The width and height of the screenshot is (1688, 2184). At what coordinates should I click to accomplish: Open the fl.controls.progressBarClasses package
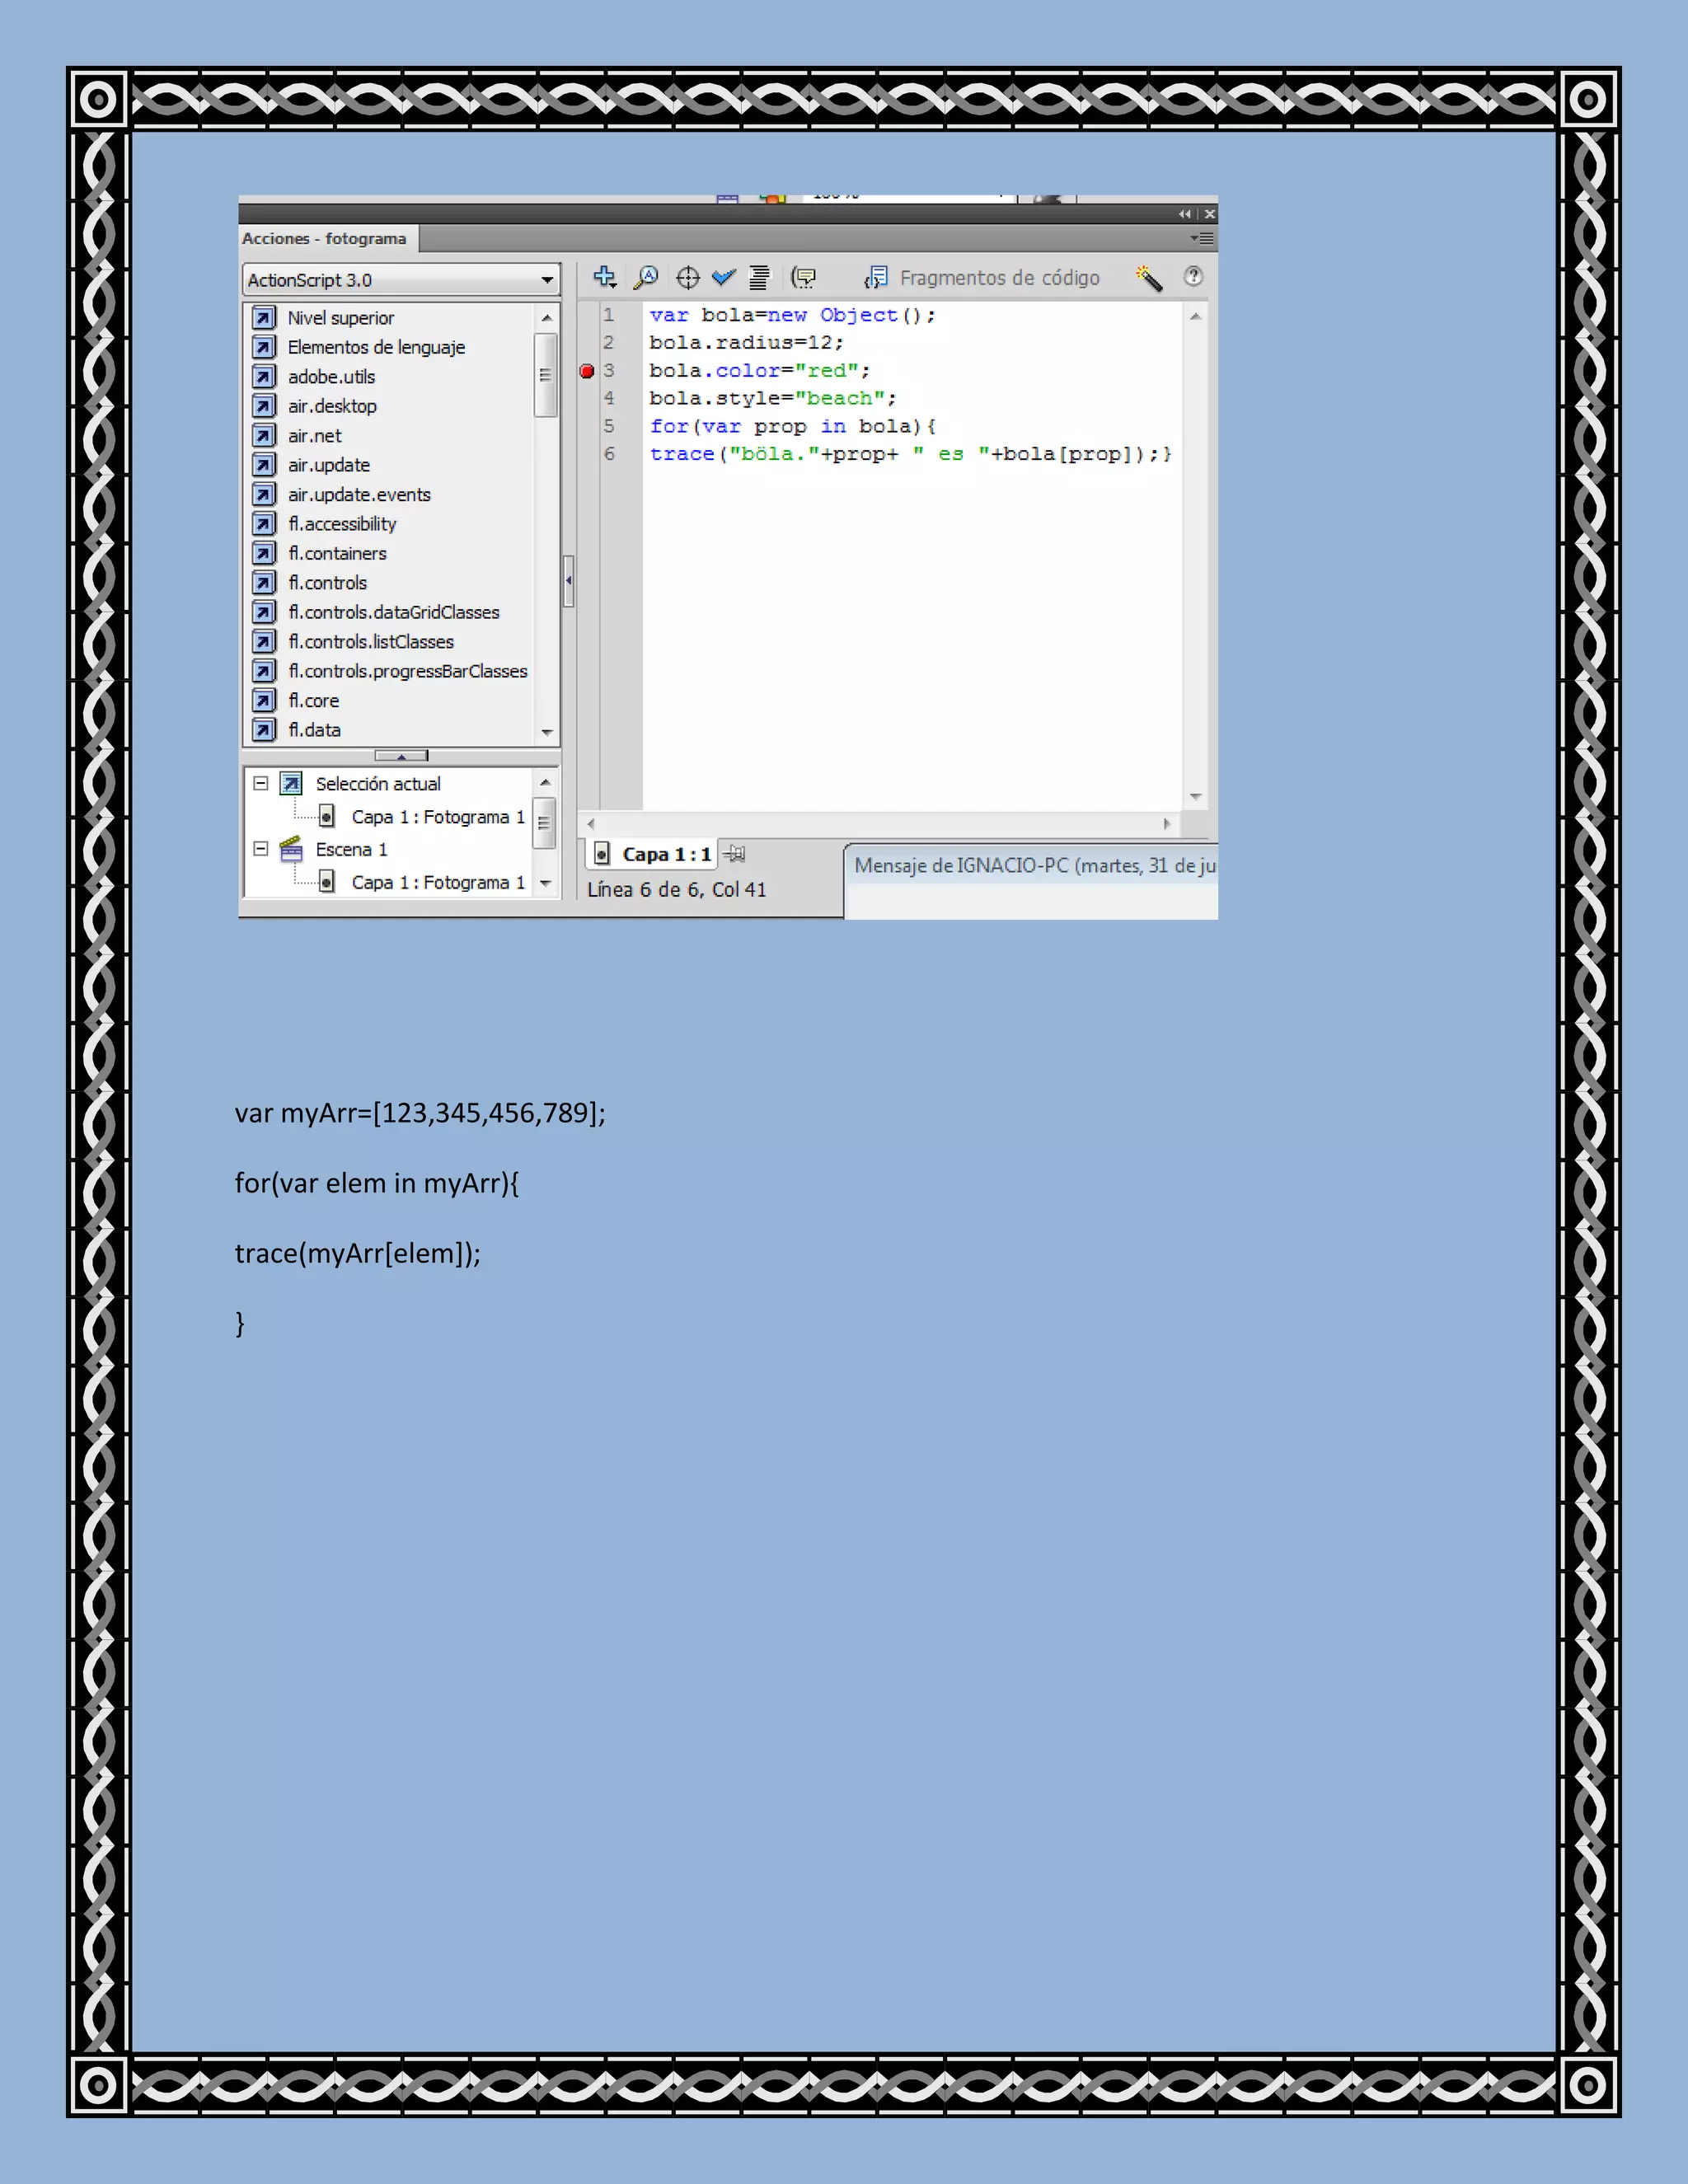(408, 671)
